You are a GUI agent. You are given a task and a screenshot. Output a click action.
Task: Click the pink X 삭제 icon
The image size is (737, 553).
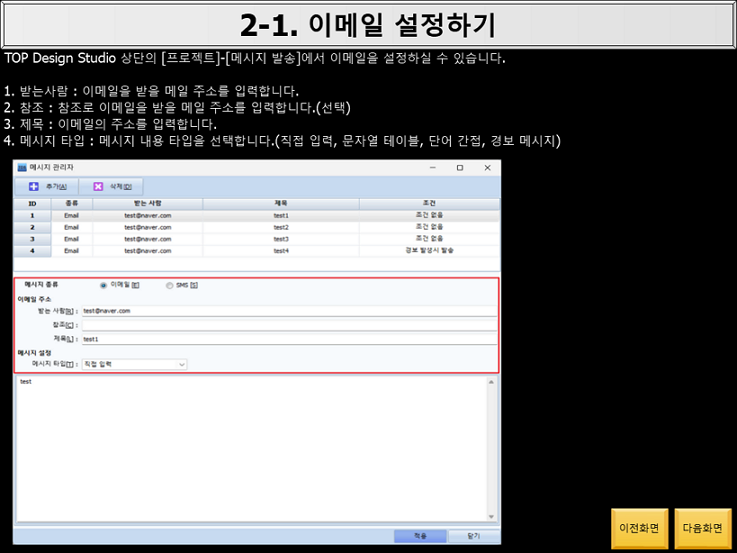[98, 187]
